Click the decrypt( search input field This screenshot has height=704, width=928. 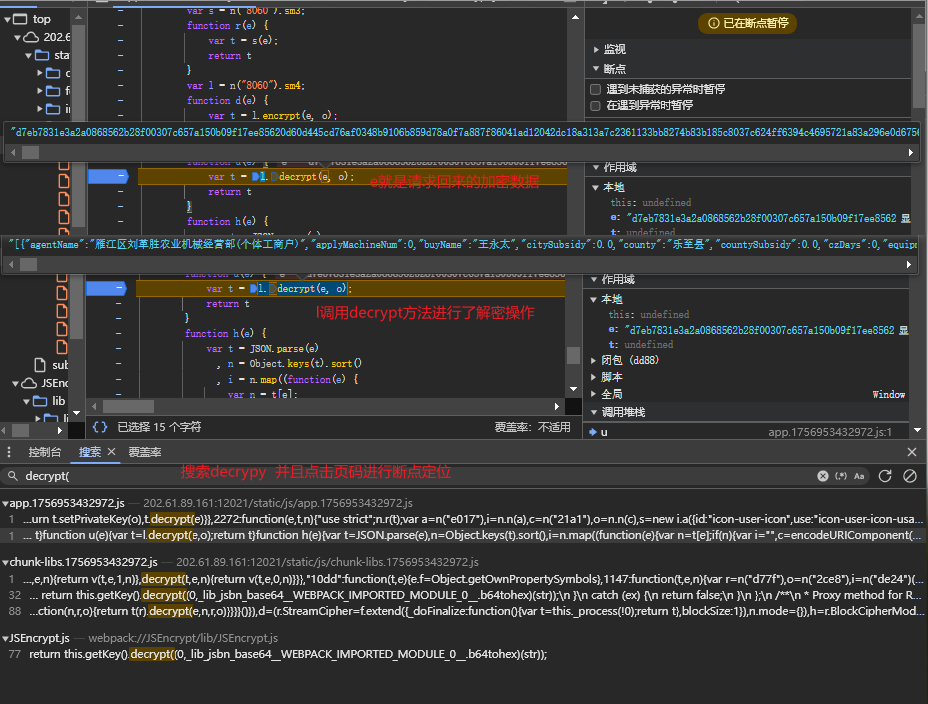click(x=414, y=476)
